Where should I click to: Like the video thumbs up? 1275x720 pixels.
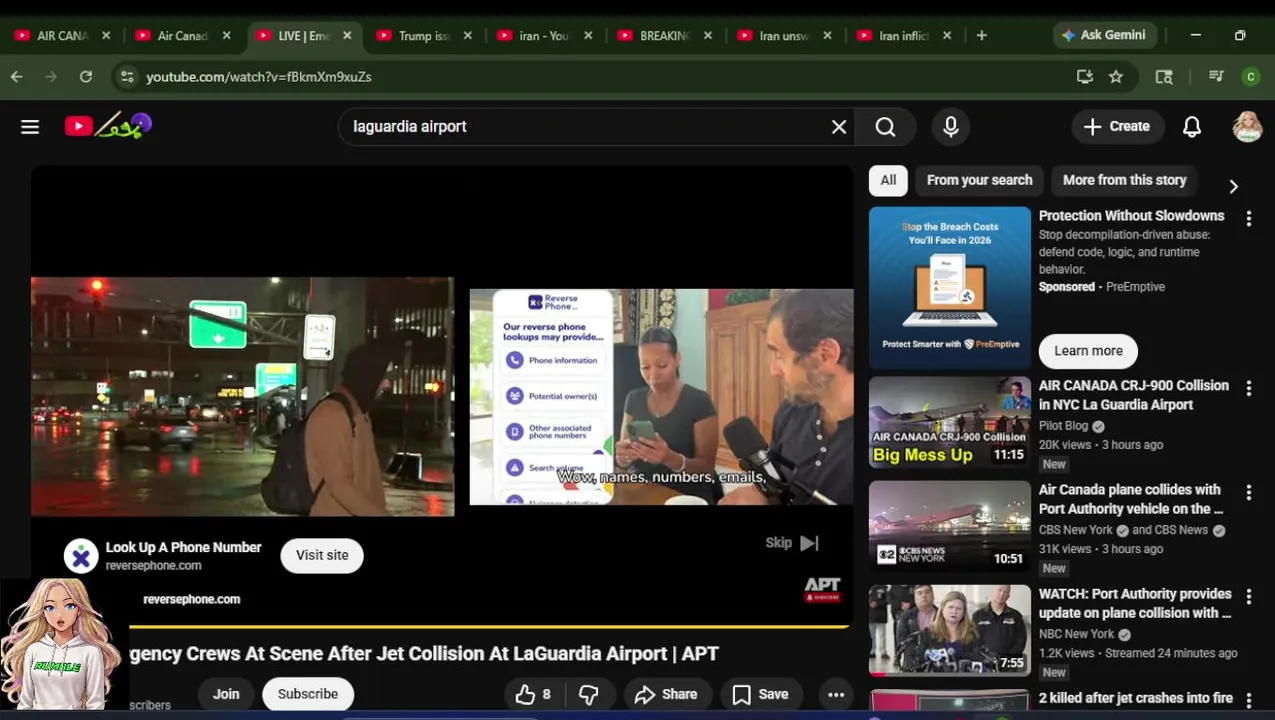tap(533, 694)
